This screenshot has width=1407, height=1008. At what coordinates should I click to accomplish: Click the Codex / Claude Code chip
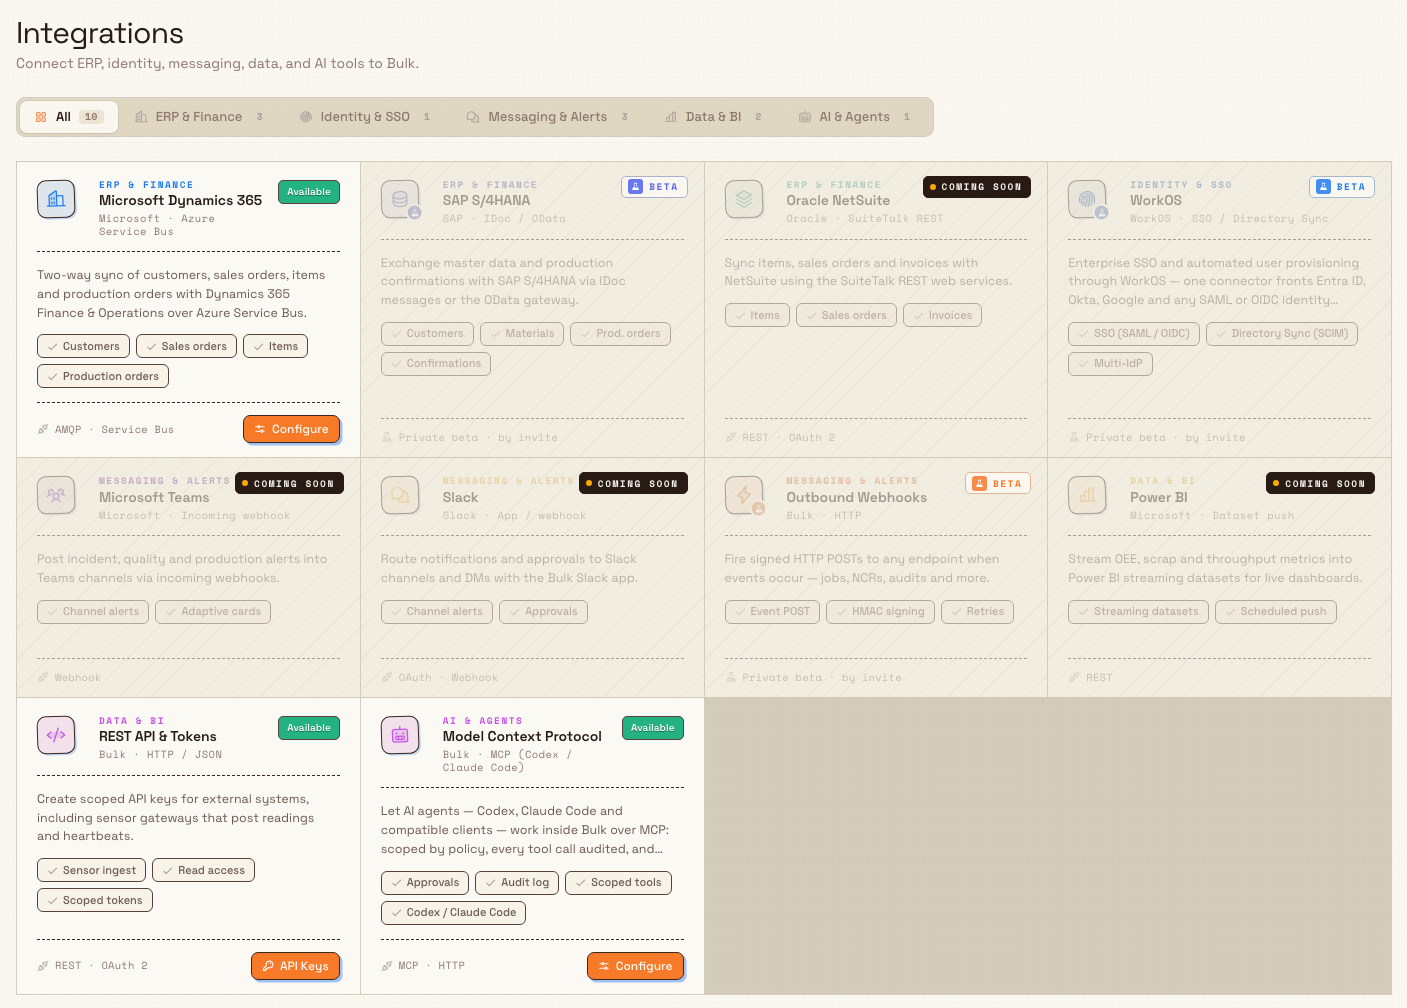click(x=453, y=913)
